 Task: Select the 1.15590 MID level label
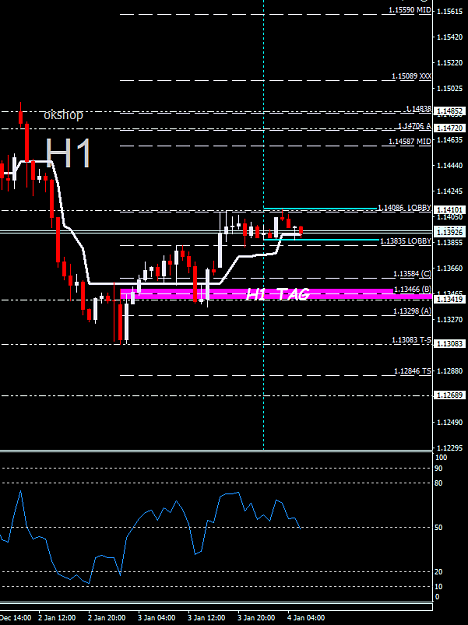pyautogui.click(x=410, y=10)
